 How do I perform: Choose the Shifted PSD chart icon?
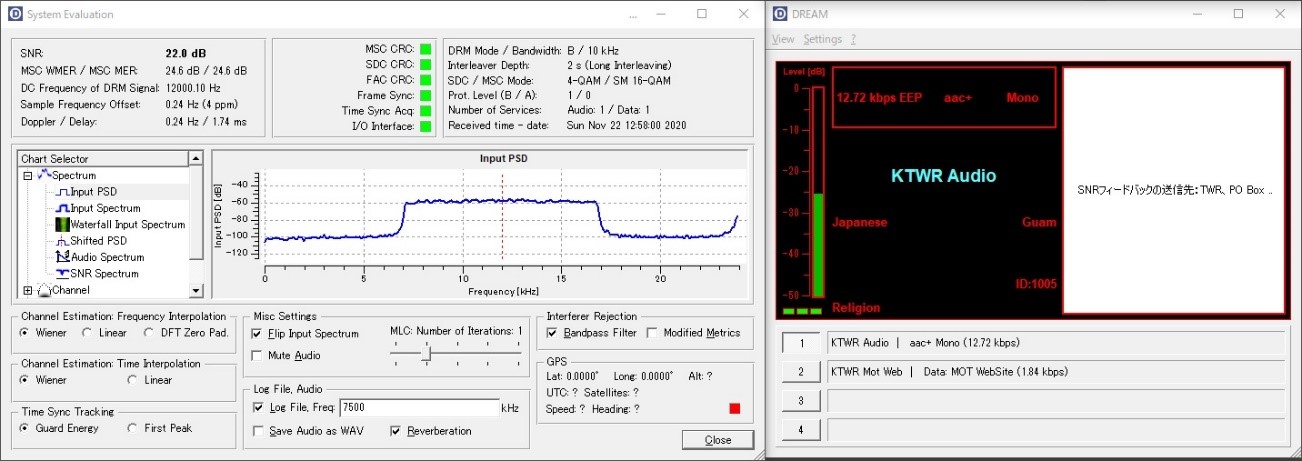61,241
